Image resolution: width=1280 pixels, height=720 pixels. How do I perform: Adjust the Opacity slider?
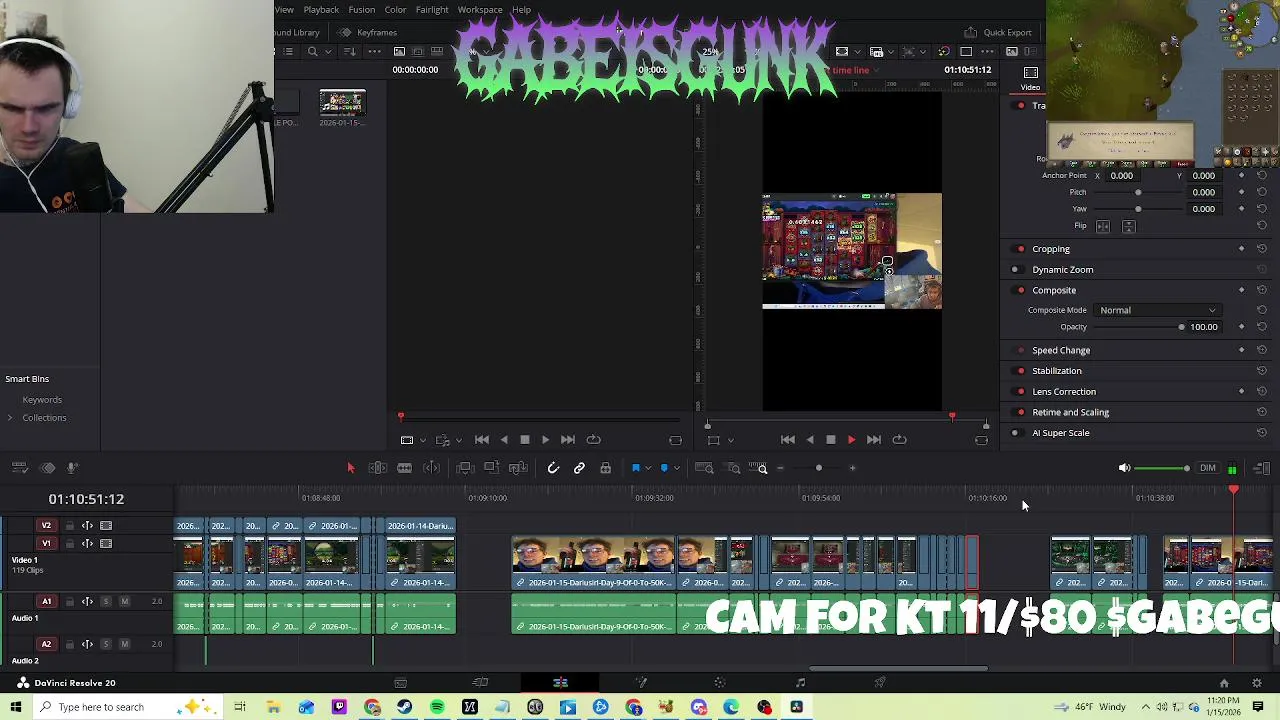point(1139,327)
